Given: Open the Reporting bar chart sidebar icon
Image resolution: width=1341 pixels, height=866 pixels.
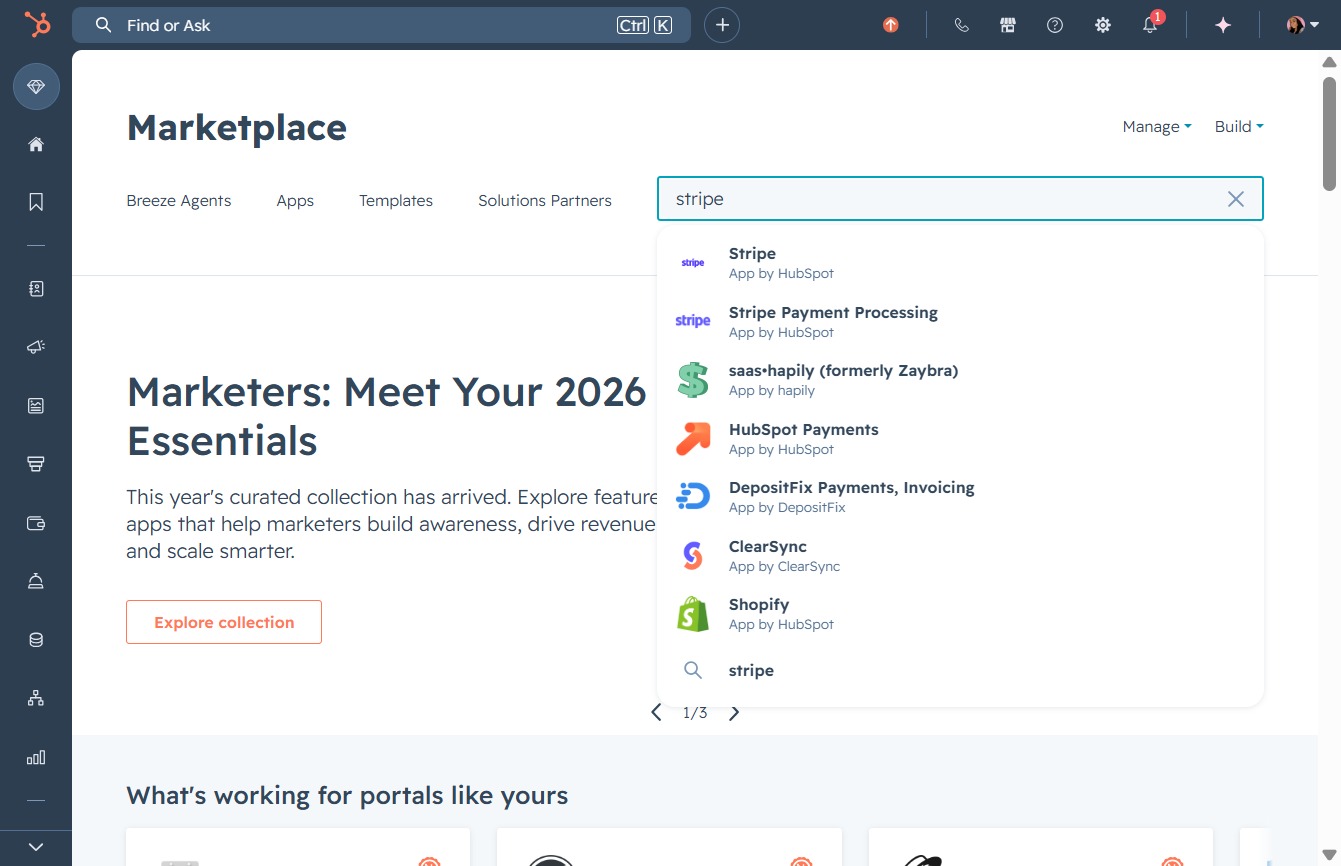Looking at the screenshot, I should [x=36, y=757].
